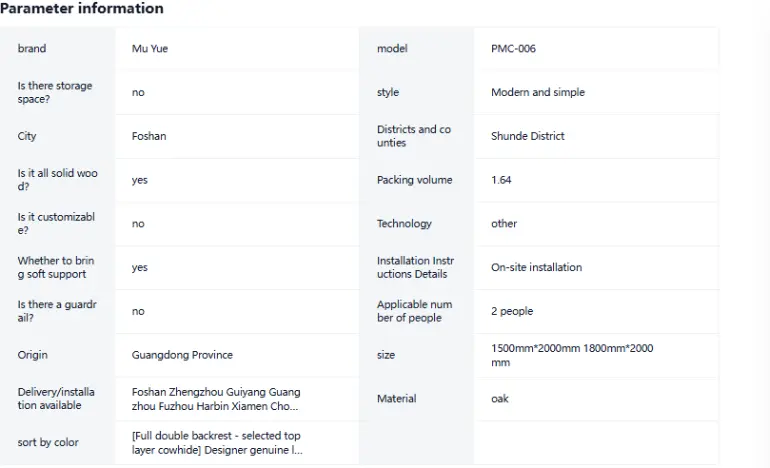Click the Is there a guardrail label

click(57, 311)
